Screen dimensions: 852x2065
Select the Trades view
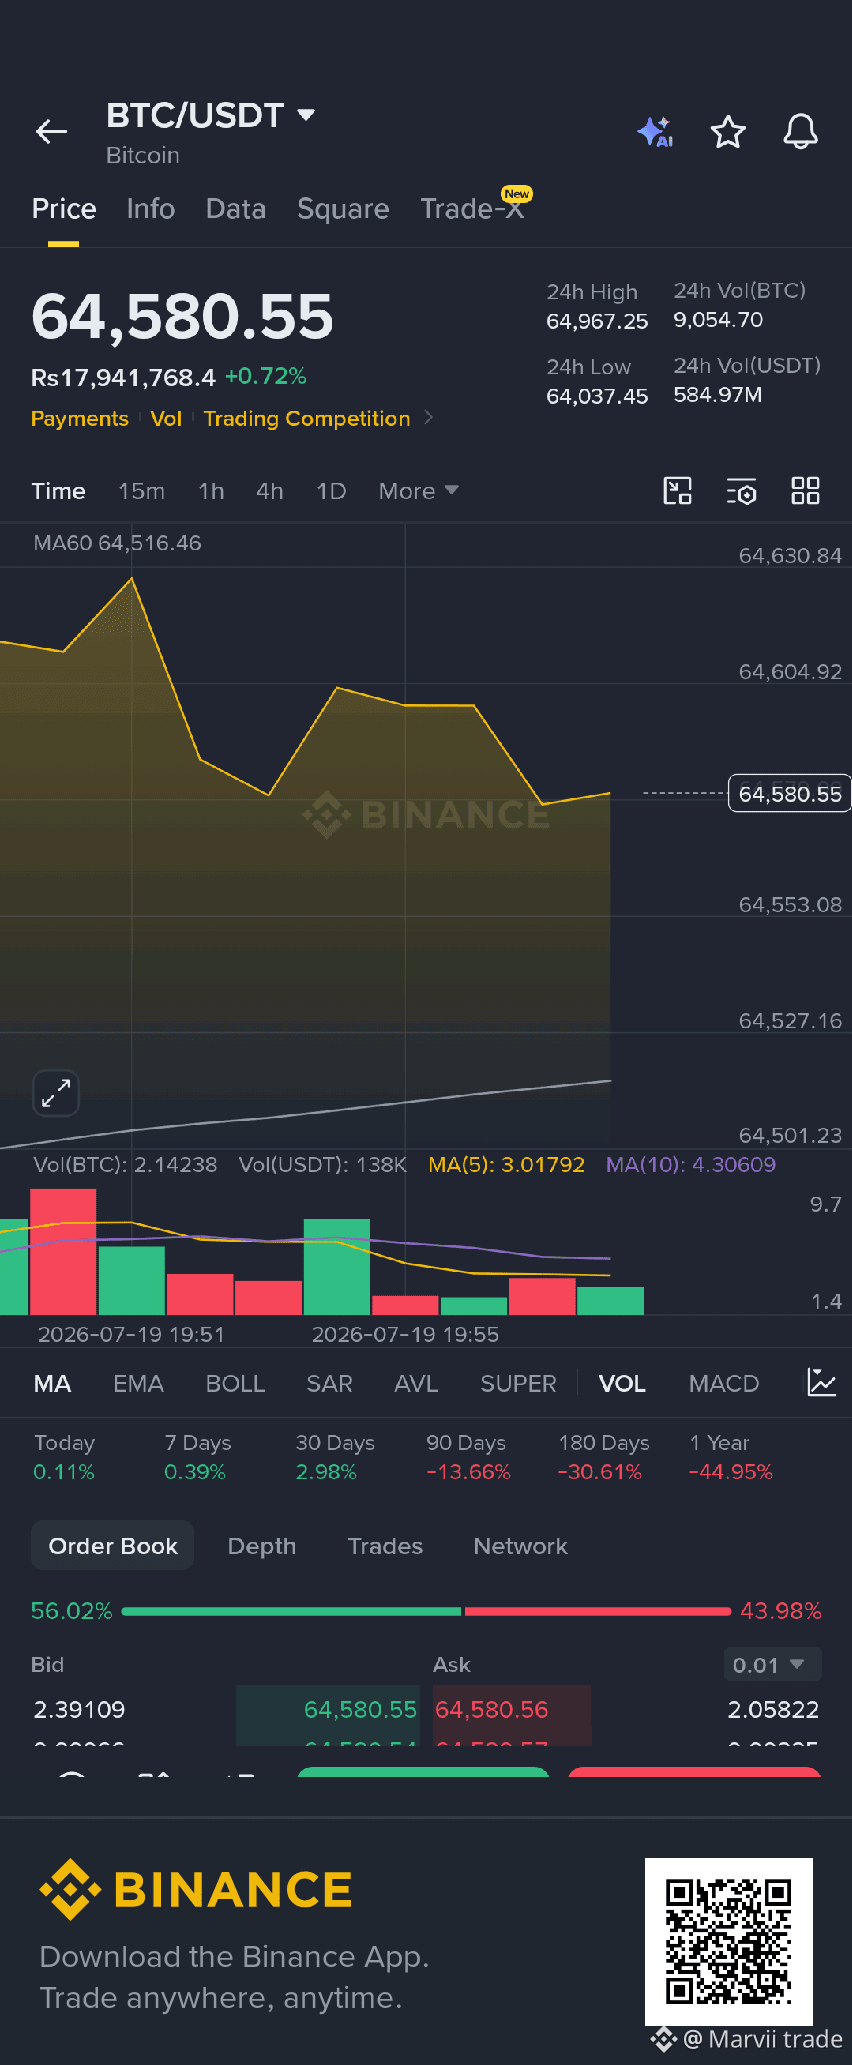click(385, 1545)
